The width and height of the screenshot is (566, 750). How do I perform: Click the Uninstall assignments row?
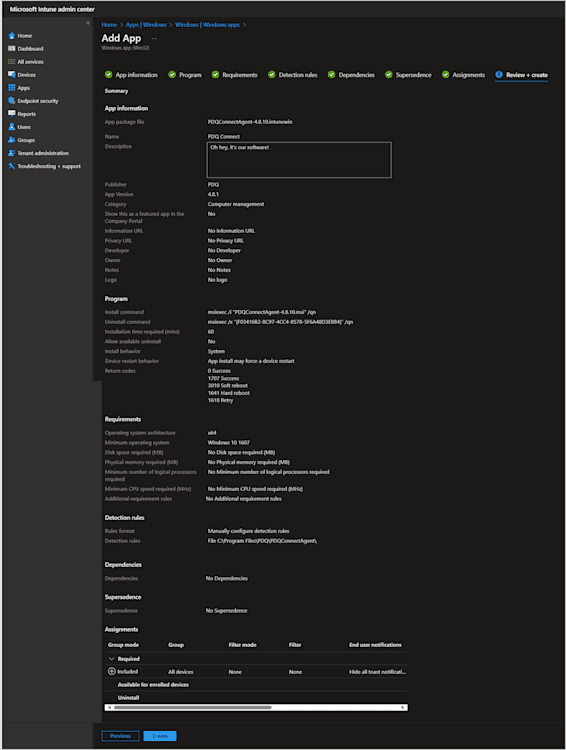click(x=128, y=697)
